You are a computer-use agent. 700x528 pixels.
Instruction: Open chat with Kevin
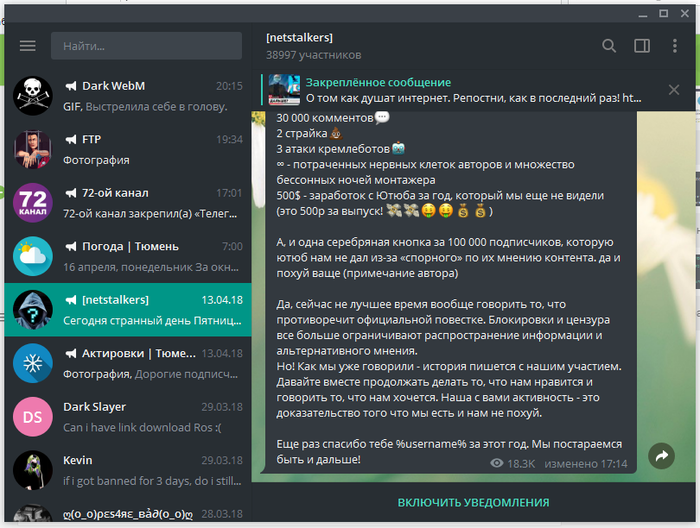click(150, 470)
